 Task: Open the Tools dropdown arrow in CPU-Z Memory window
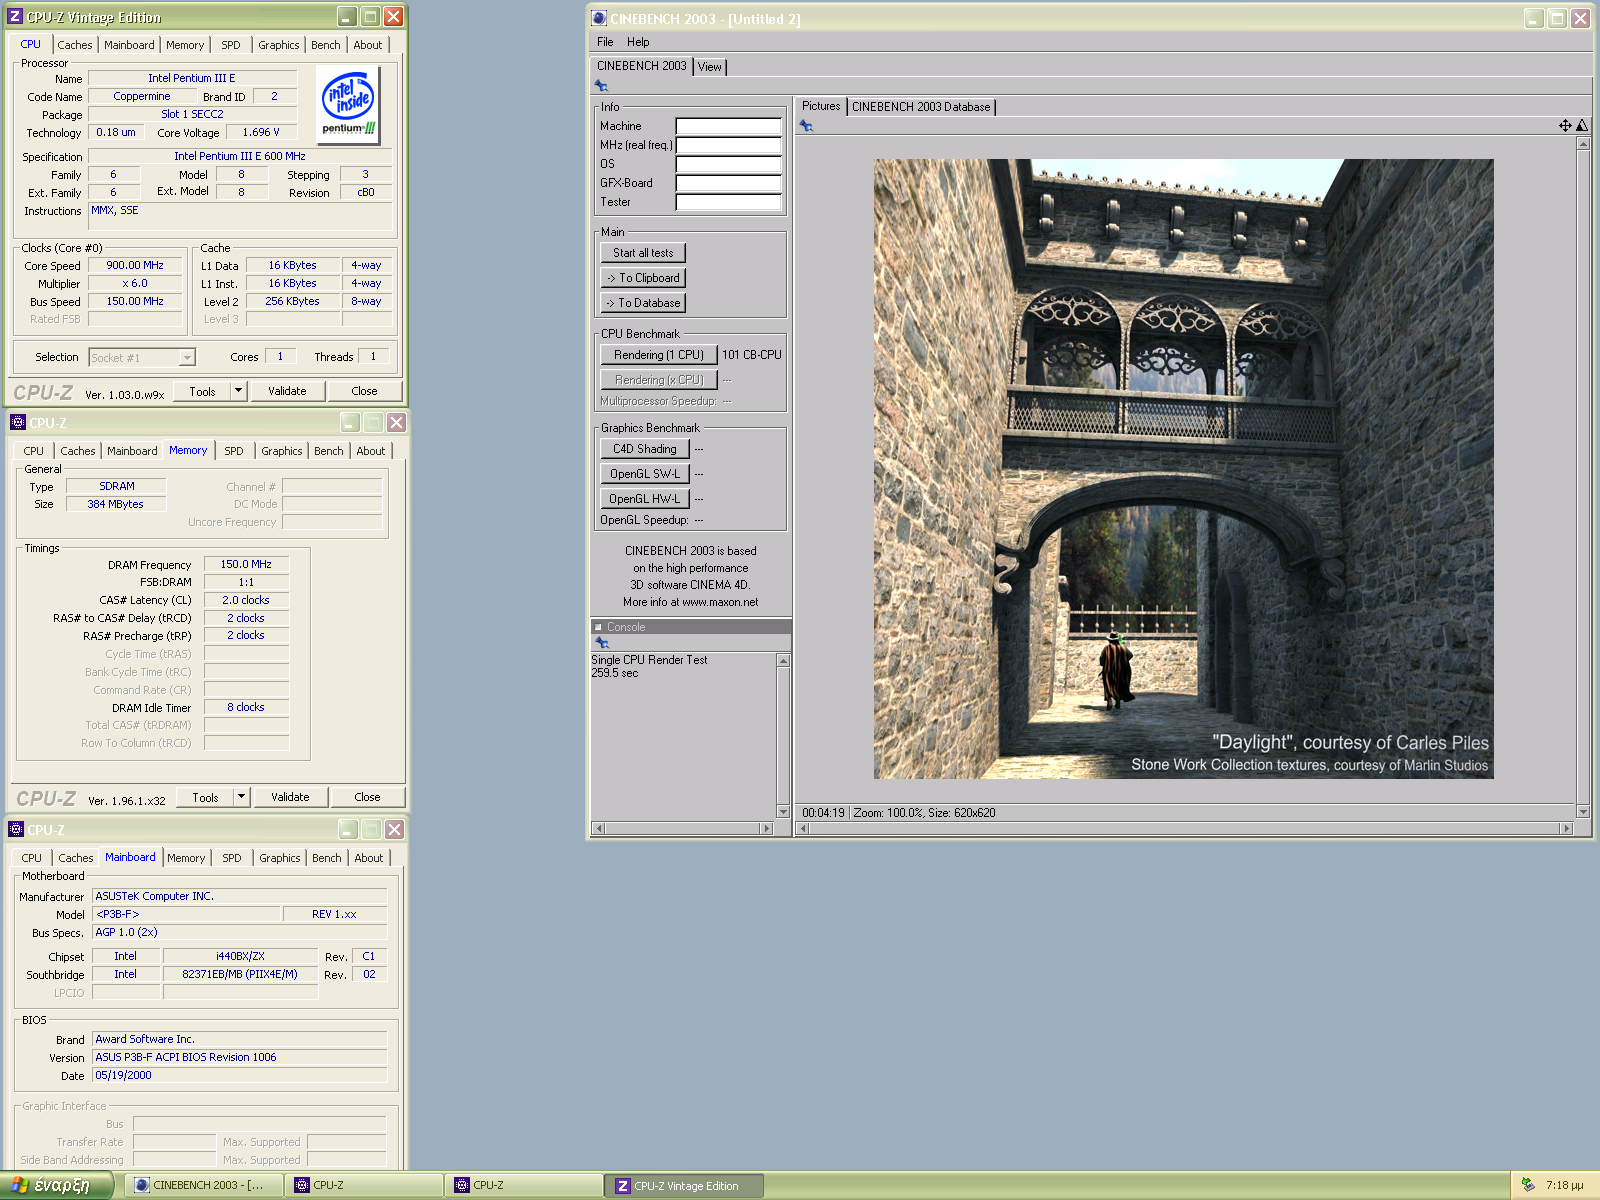241,797
